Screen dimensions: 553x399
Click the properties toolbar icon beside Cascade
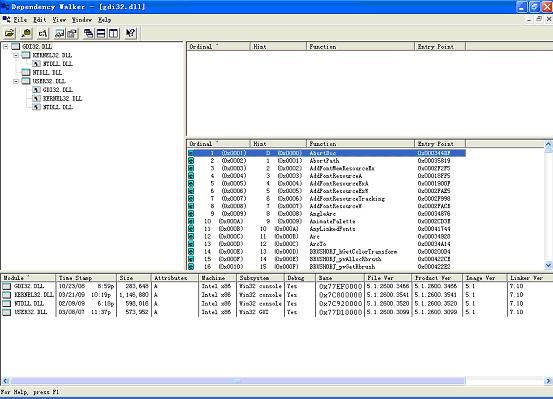pyautogui.click(x=72, y=34)
